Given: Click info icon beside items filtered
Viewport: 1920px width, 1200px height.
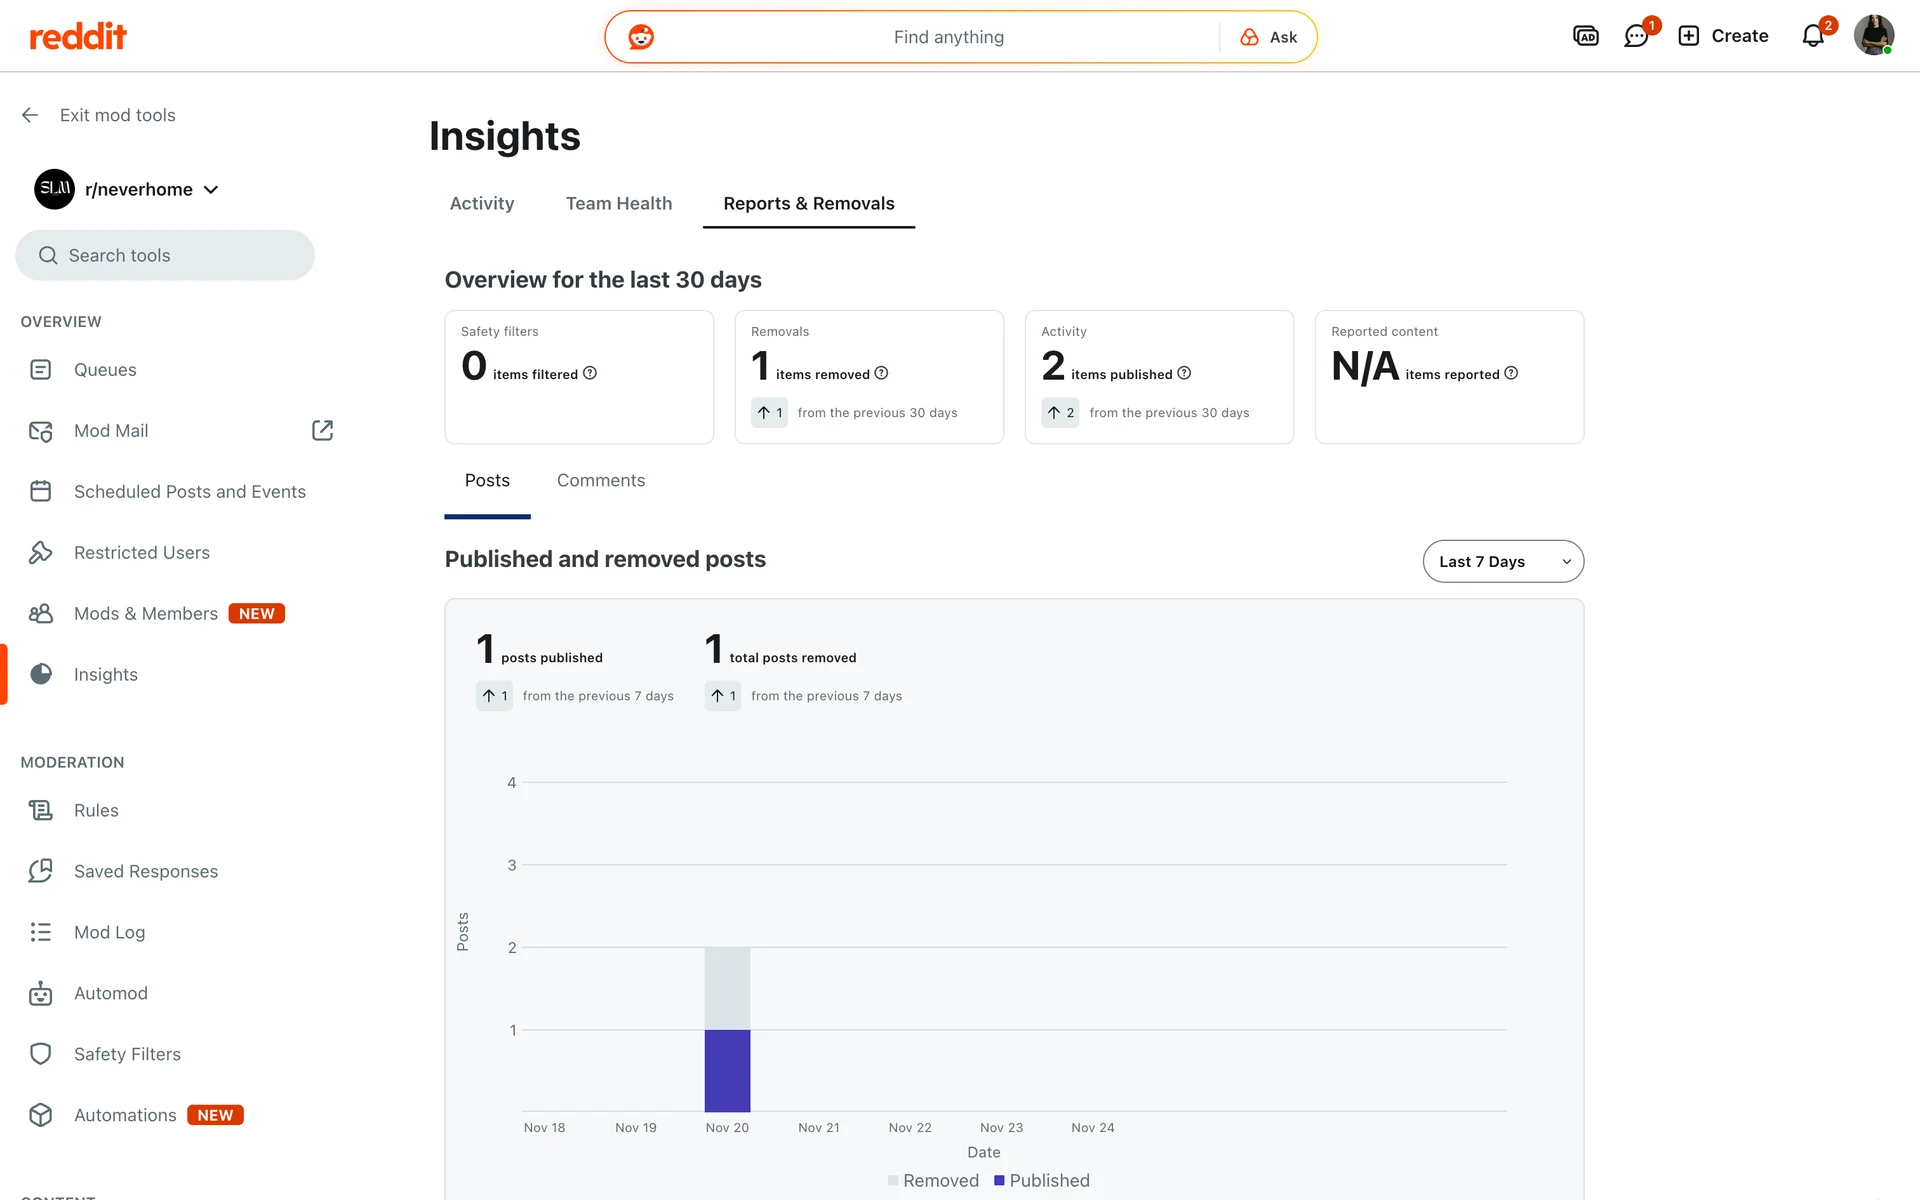Looking at the screenshot, I should [590, 373].
